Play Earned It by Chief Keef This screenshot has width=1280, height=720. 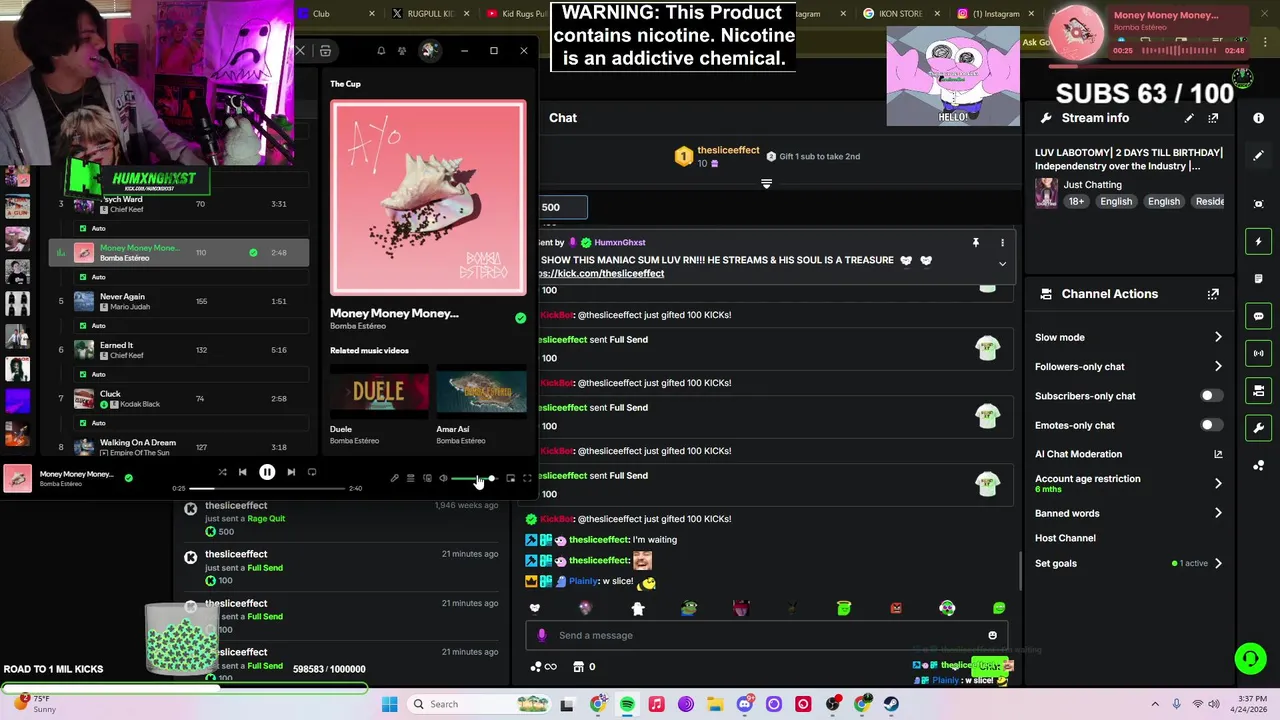pyautogui.click(x=179, y=350)
